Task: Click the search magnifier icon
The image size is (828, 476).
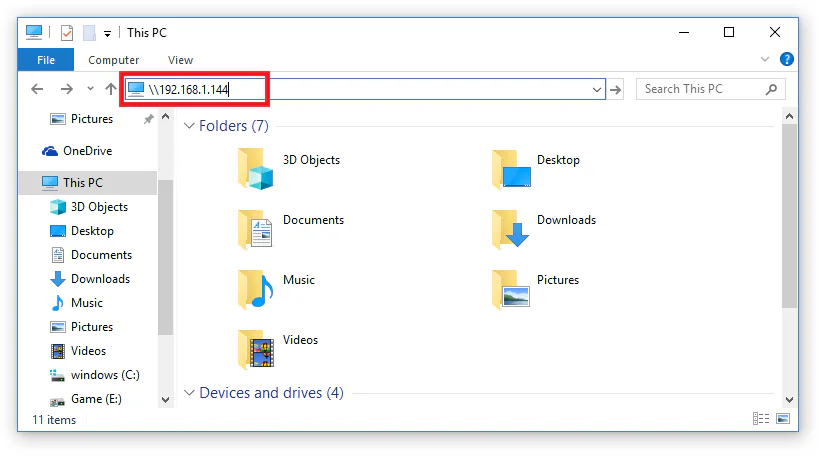Action: (771, 89)
